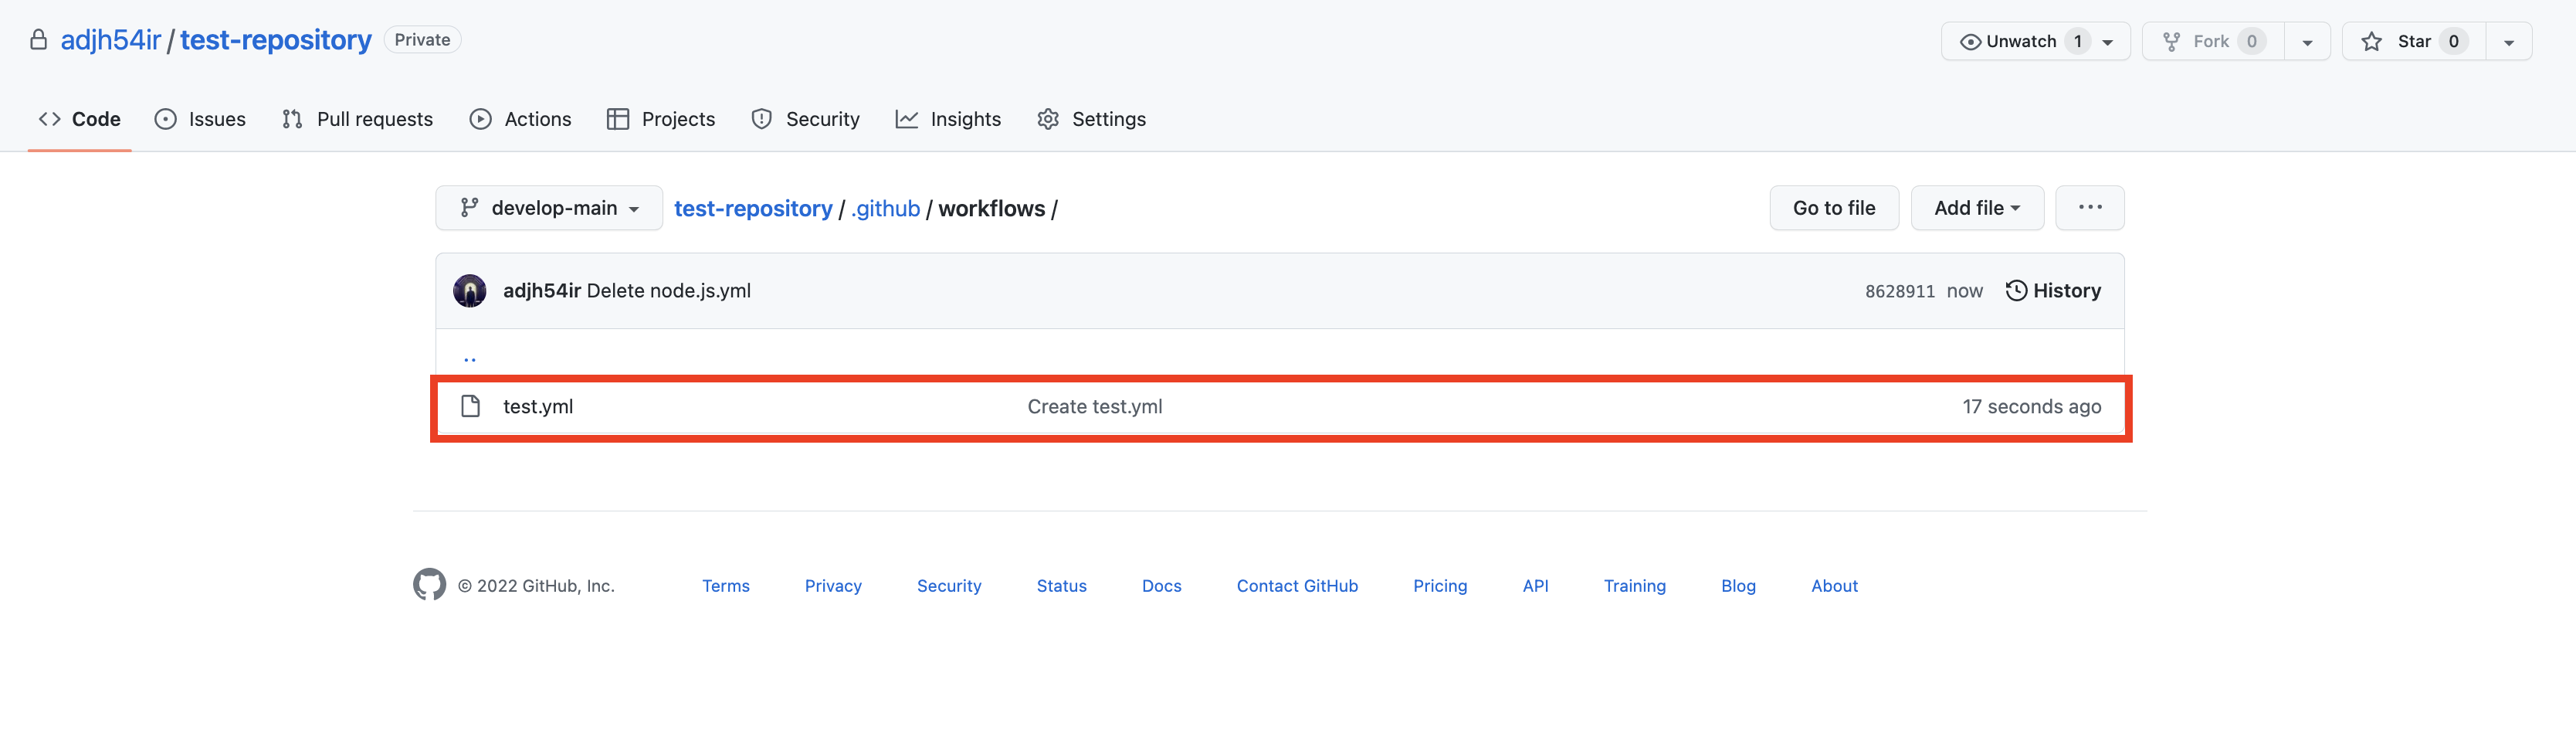Viewport: 2576px width, 737px height.
Task: Click the committer avatar image
Action: (470, 291)
